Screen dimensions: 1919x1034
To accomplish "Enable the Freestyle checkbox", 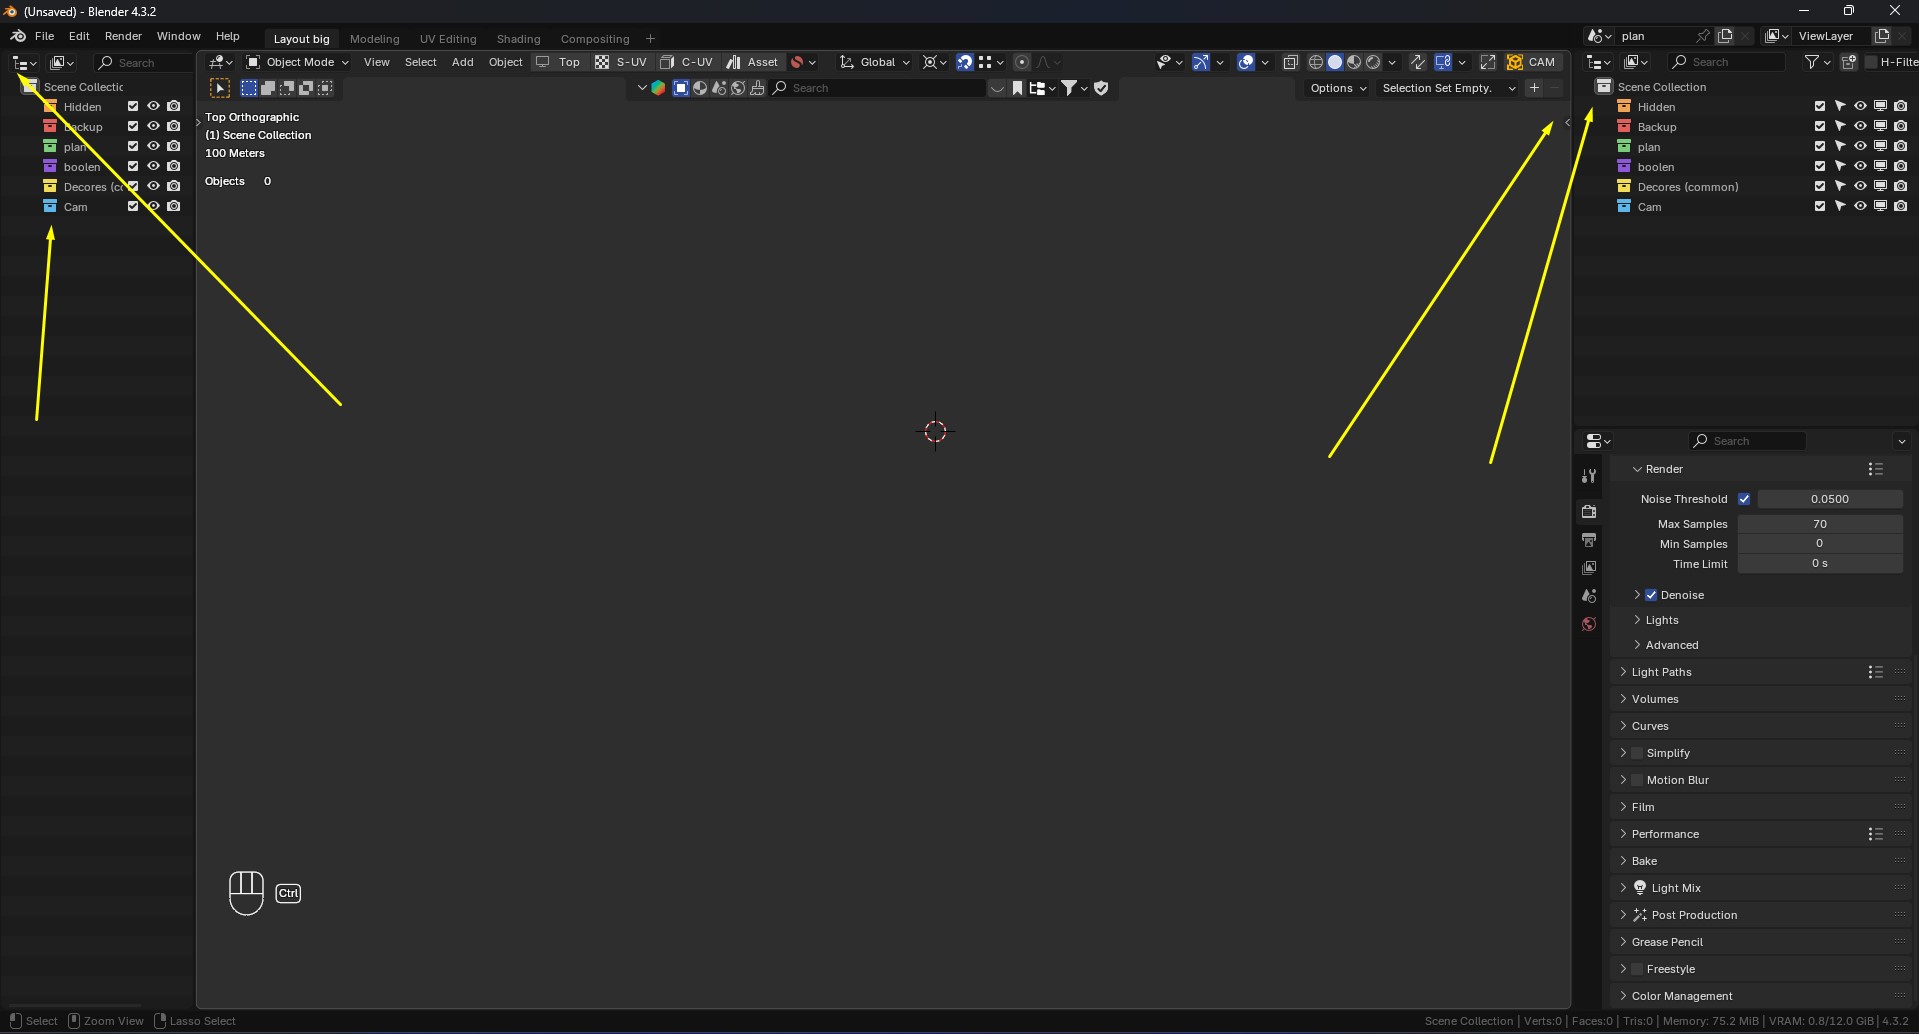I will click(1637, 969).
